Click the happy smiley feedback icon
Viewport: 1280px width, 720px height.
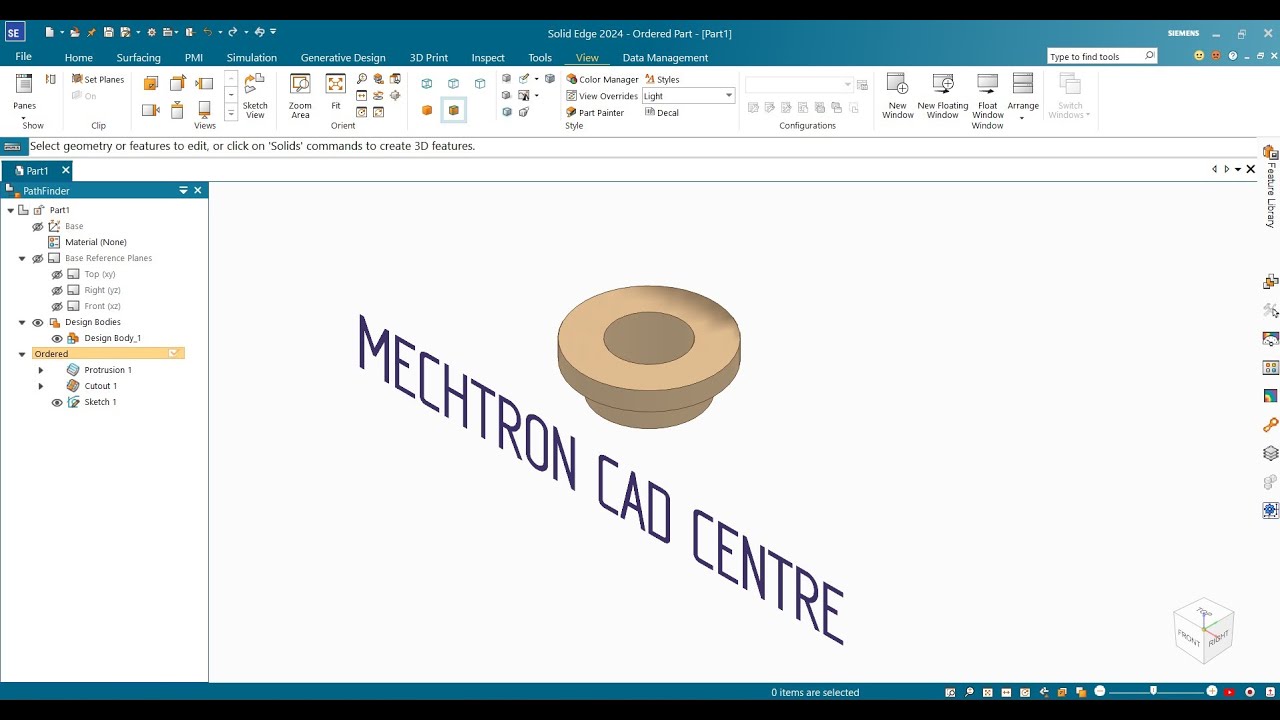pyautogui.click(x=1199, y=56)
